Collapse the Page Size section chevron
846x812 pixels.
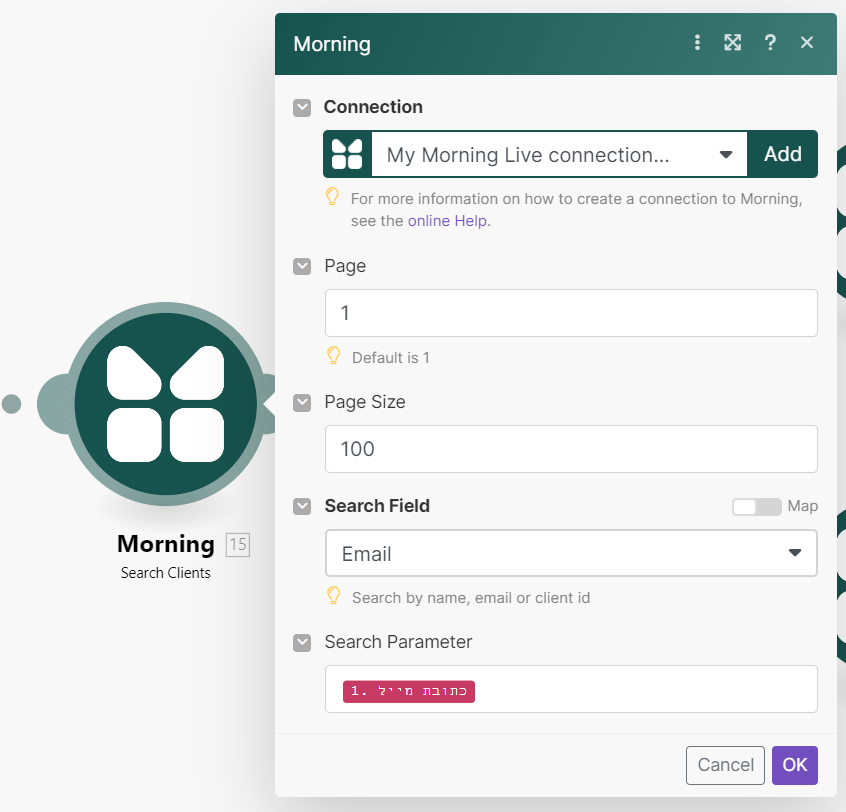tap(302, 402)
